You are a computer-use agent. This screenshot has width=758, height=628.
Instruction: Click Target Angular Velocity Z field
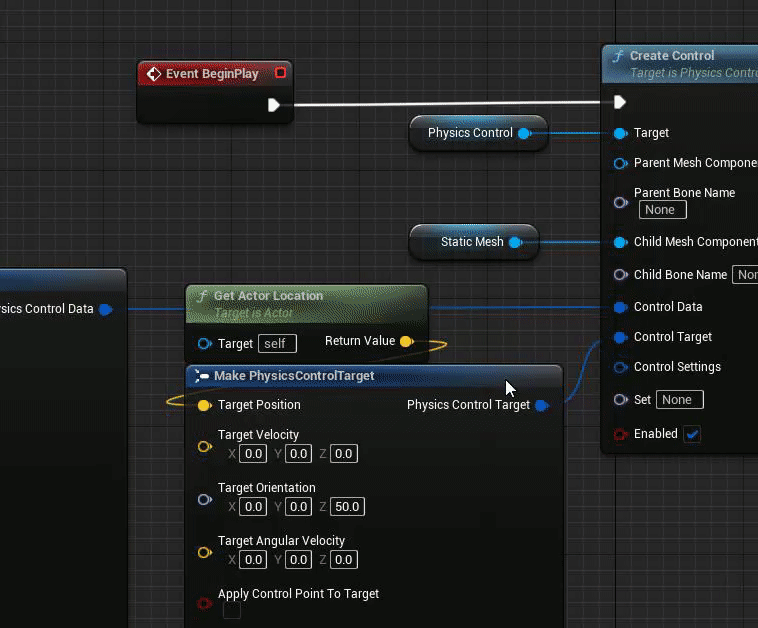coord(344,560)
